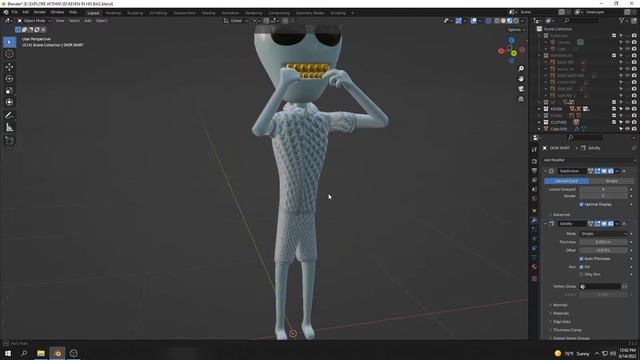Select the Select Box tool in viewport toolbar
Viewport: 640px width, 360px height.
coord(9,42)
